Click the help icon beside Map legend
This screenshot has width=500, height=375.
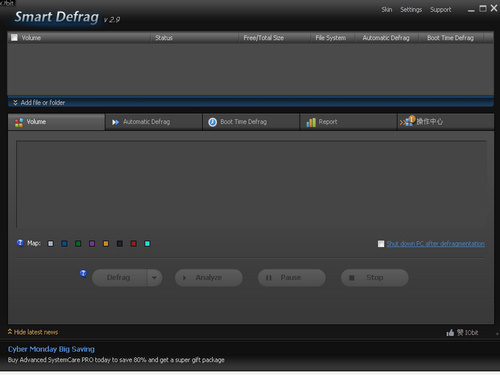pyautogui.click(x=20, y=243)
